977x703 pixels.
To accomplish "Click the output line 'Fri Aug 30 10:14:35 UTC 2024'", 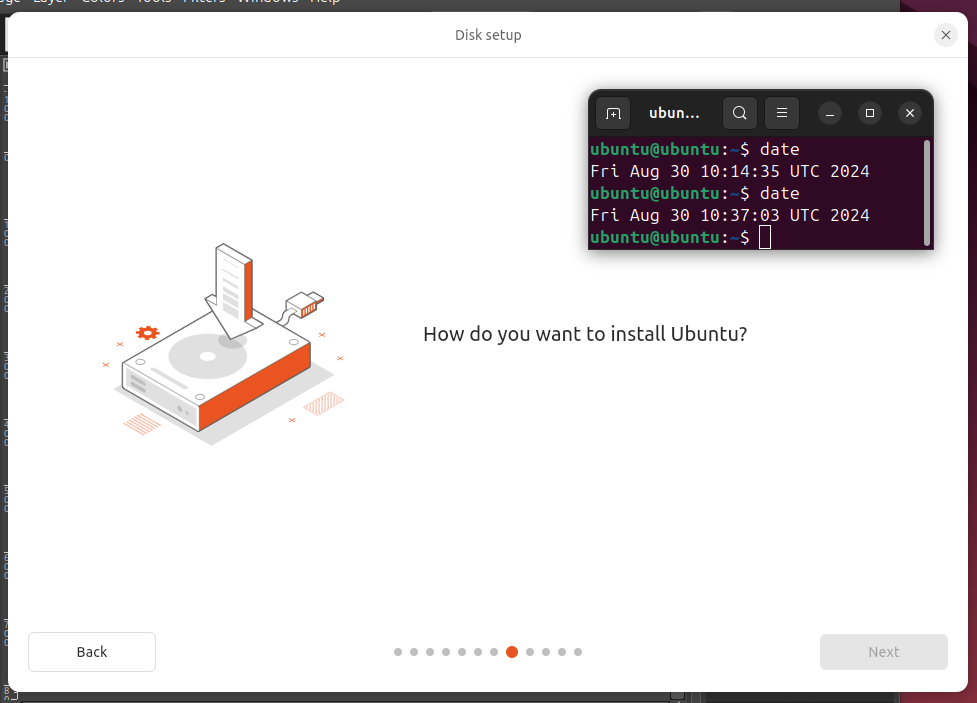I will coord(730,171).
